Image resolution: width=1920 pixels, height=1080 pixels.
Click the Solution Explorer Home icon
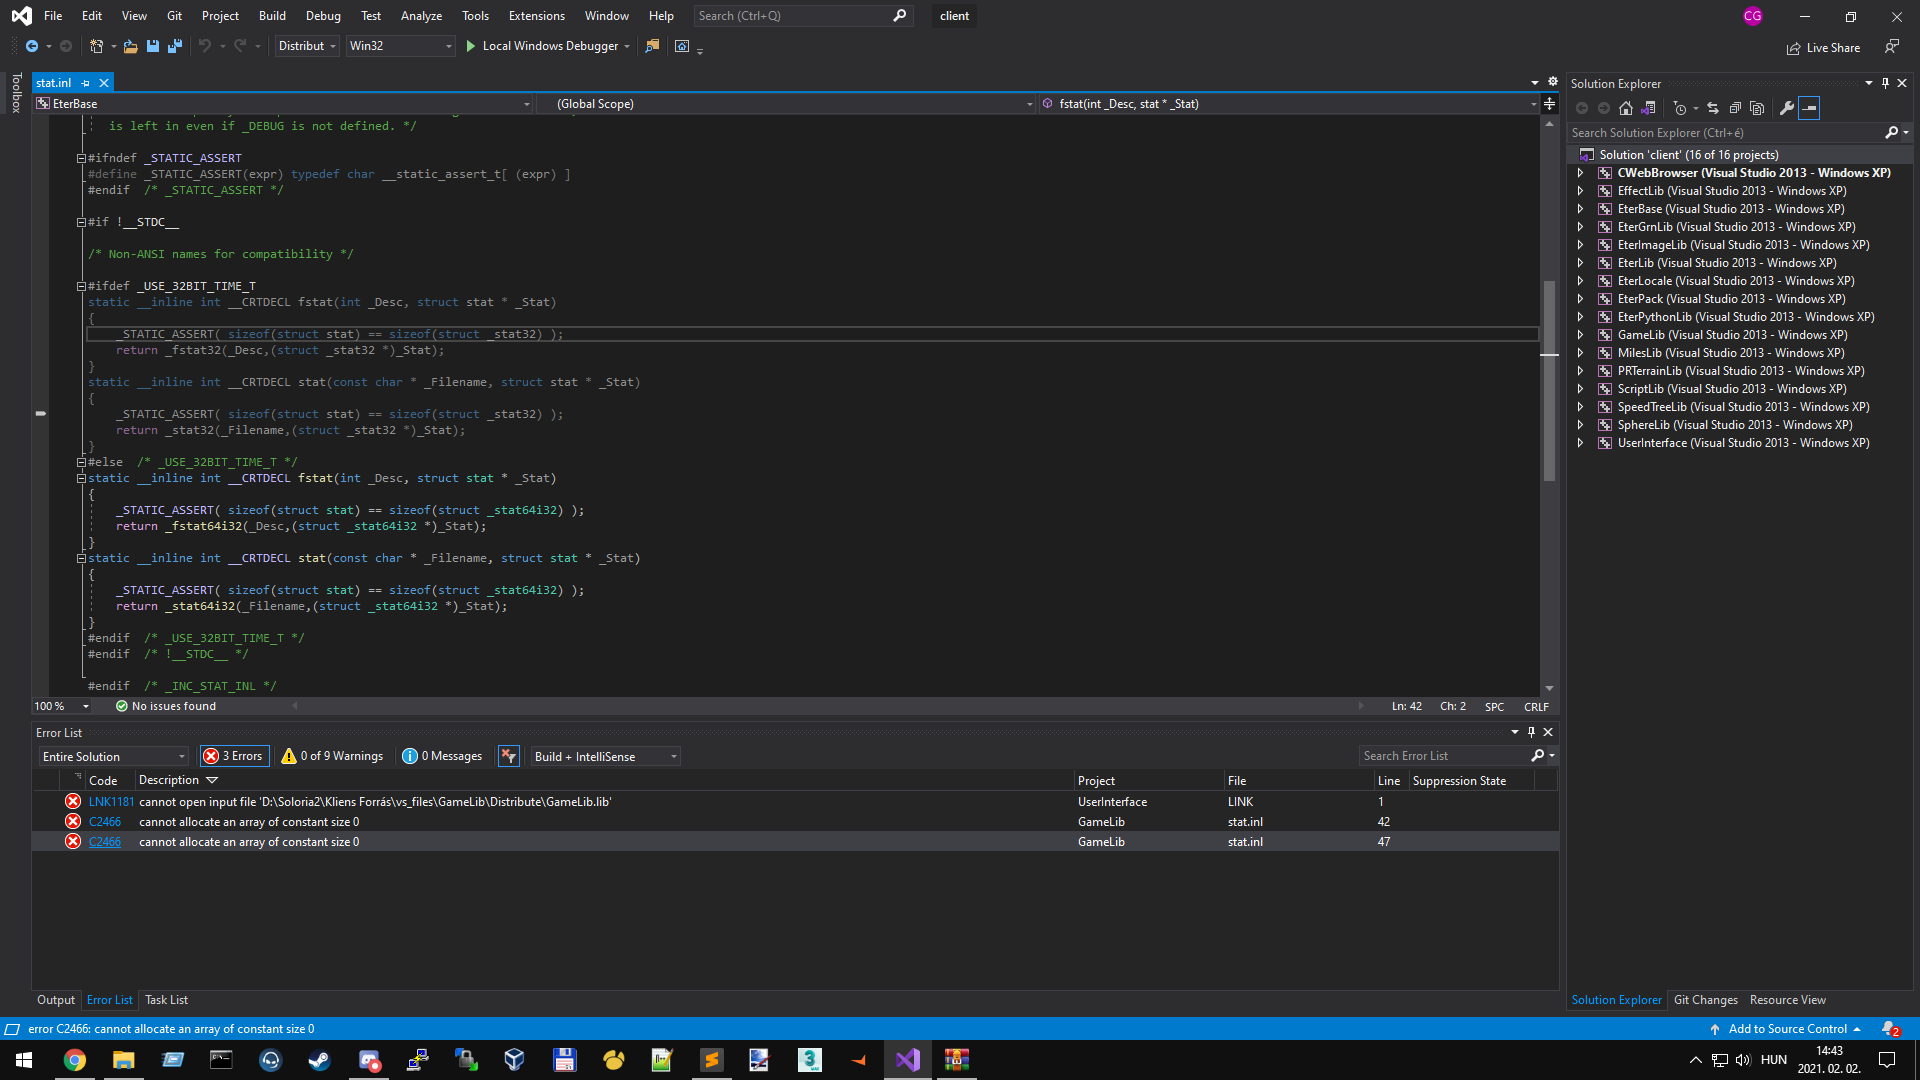tap(1626, 108)
